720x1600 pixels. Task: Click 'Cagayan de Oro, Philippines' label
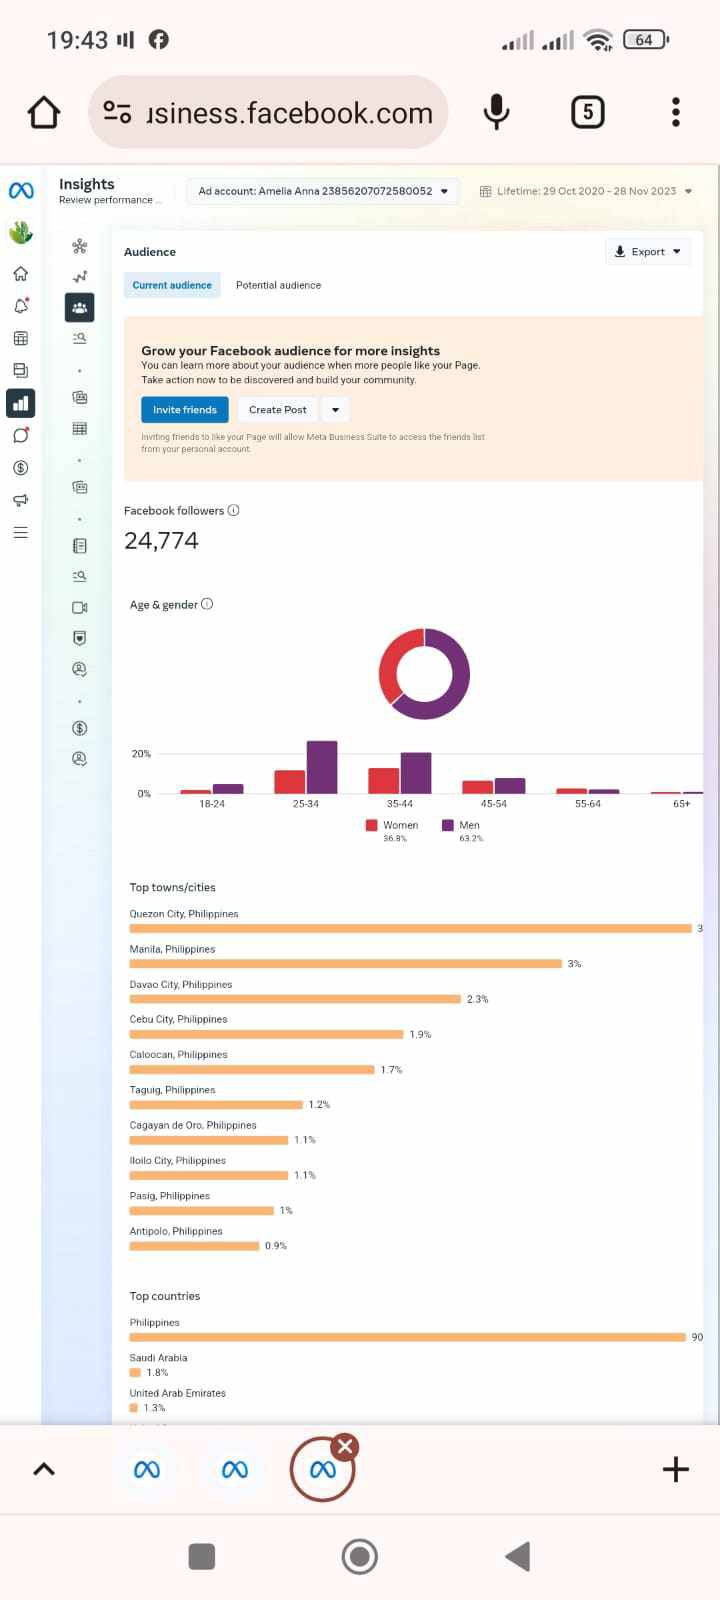click(193, 1125)
